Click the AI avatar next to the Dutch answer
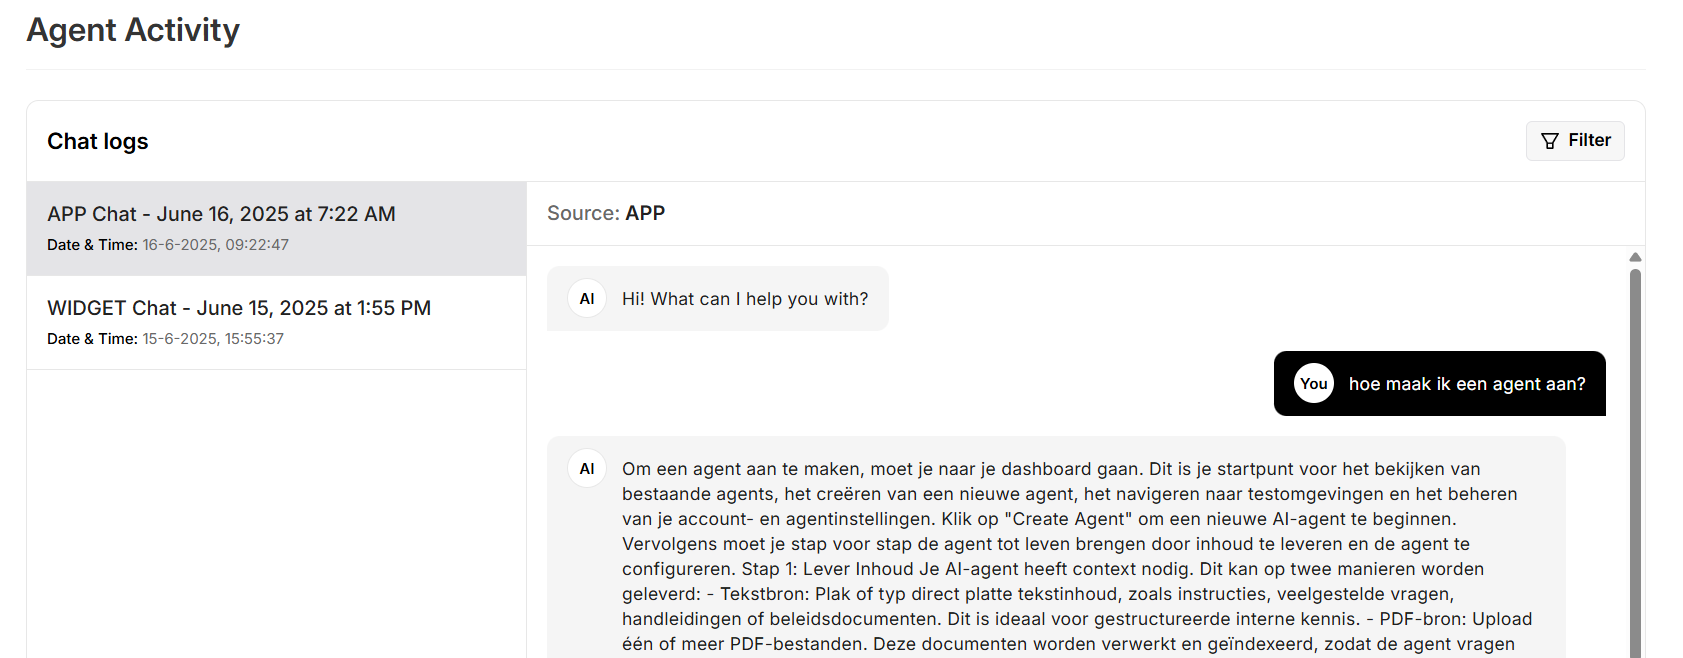 (x=587, y=469)
